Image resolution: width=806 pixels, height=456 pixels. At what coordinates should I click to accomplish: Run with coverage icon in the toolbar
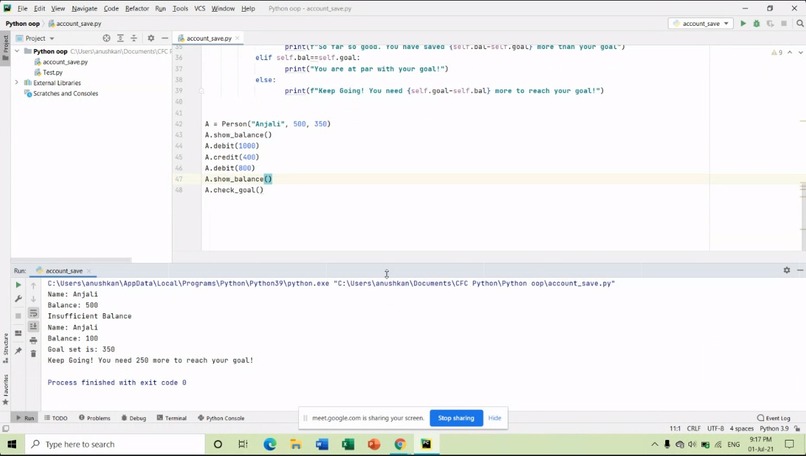(x=770, y=24)
